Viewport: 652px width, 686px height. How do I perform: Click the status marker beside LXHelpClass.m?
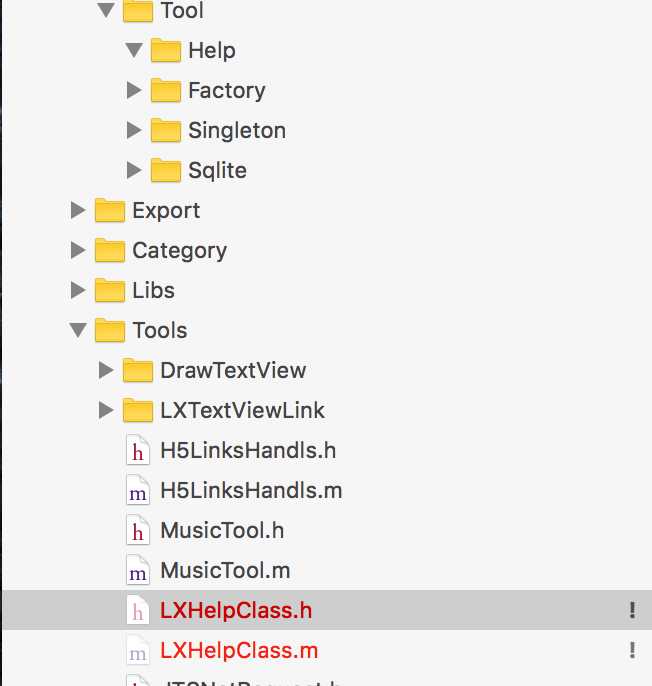tap(632, 650)
